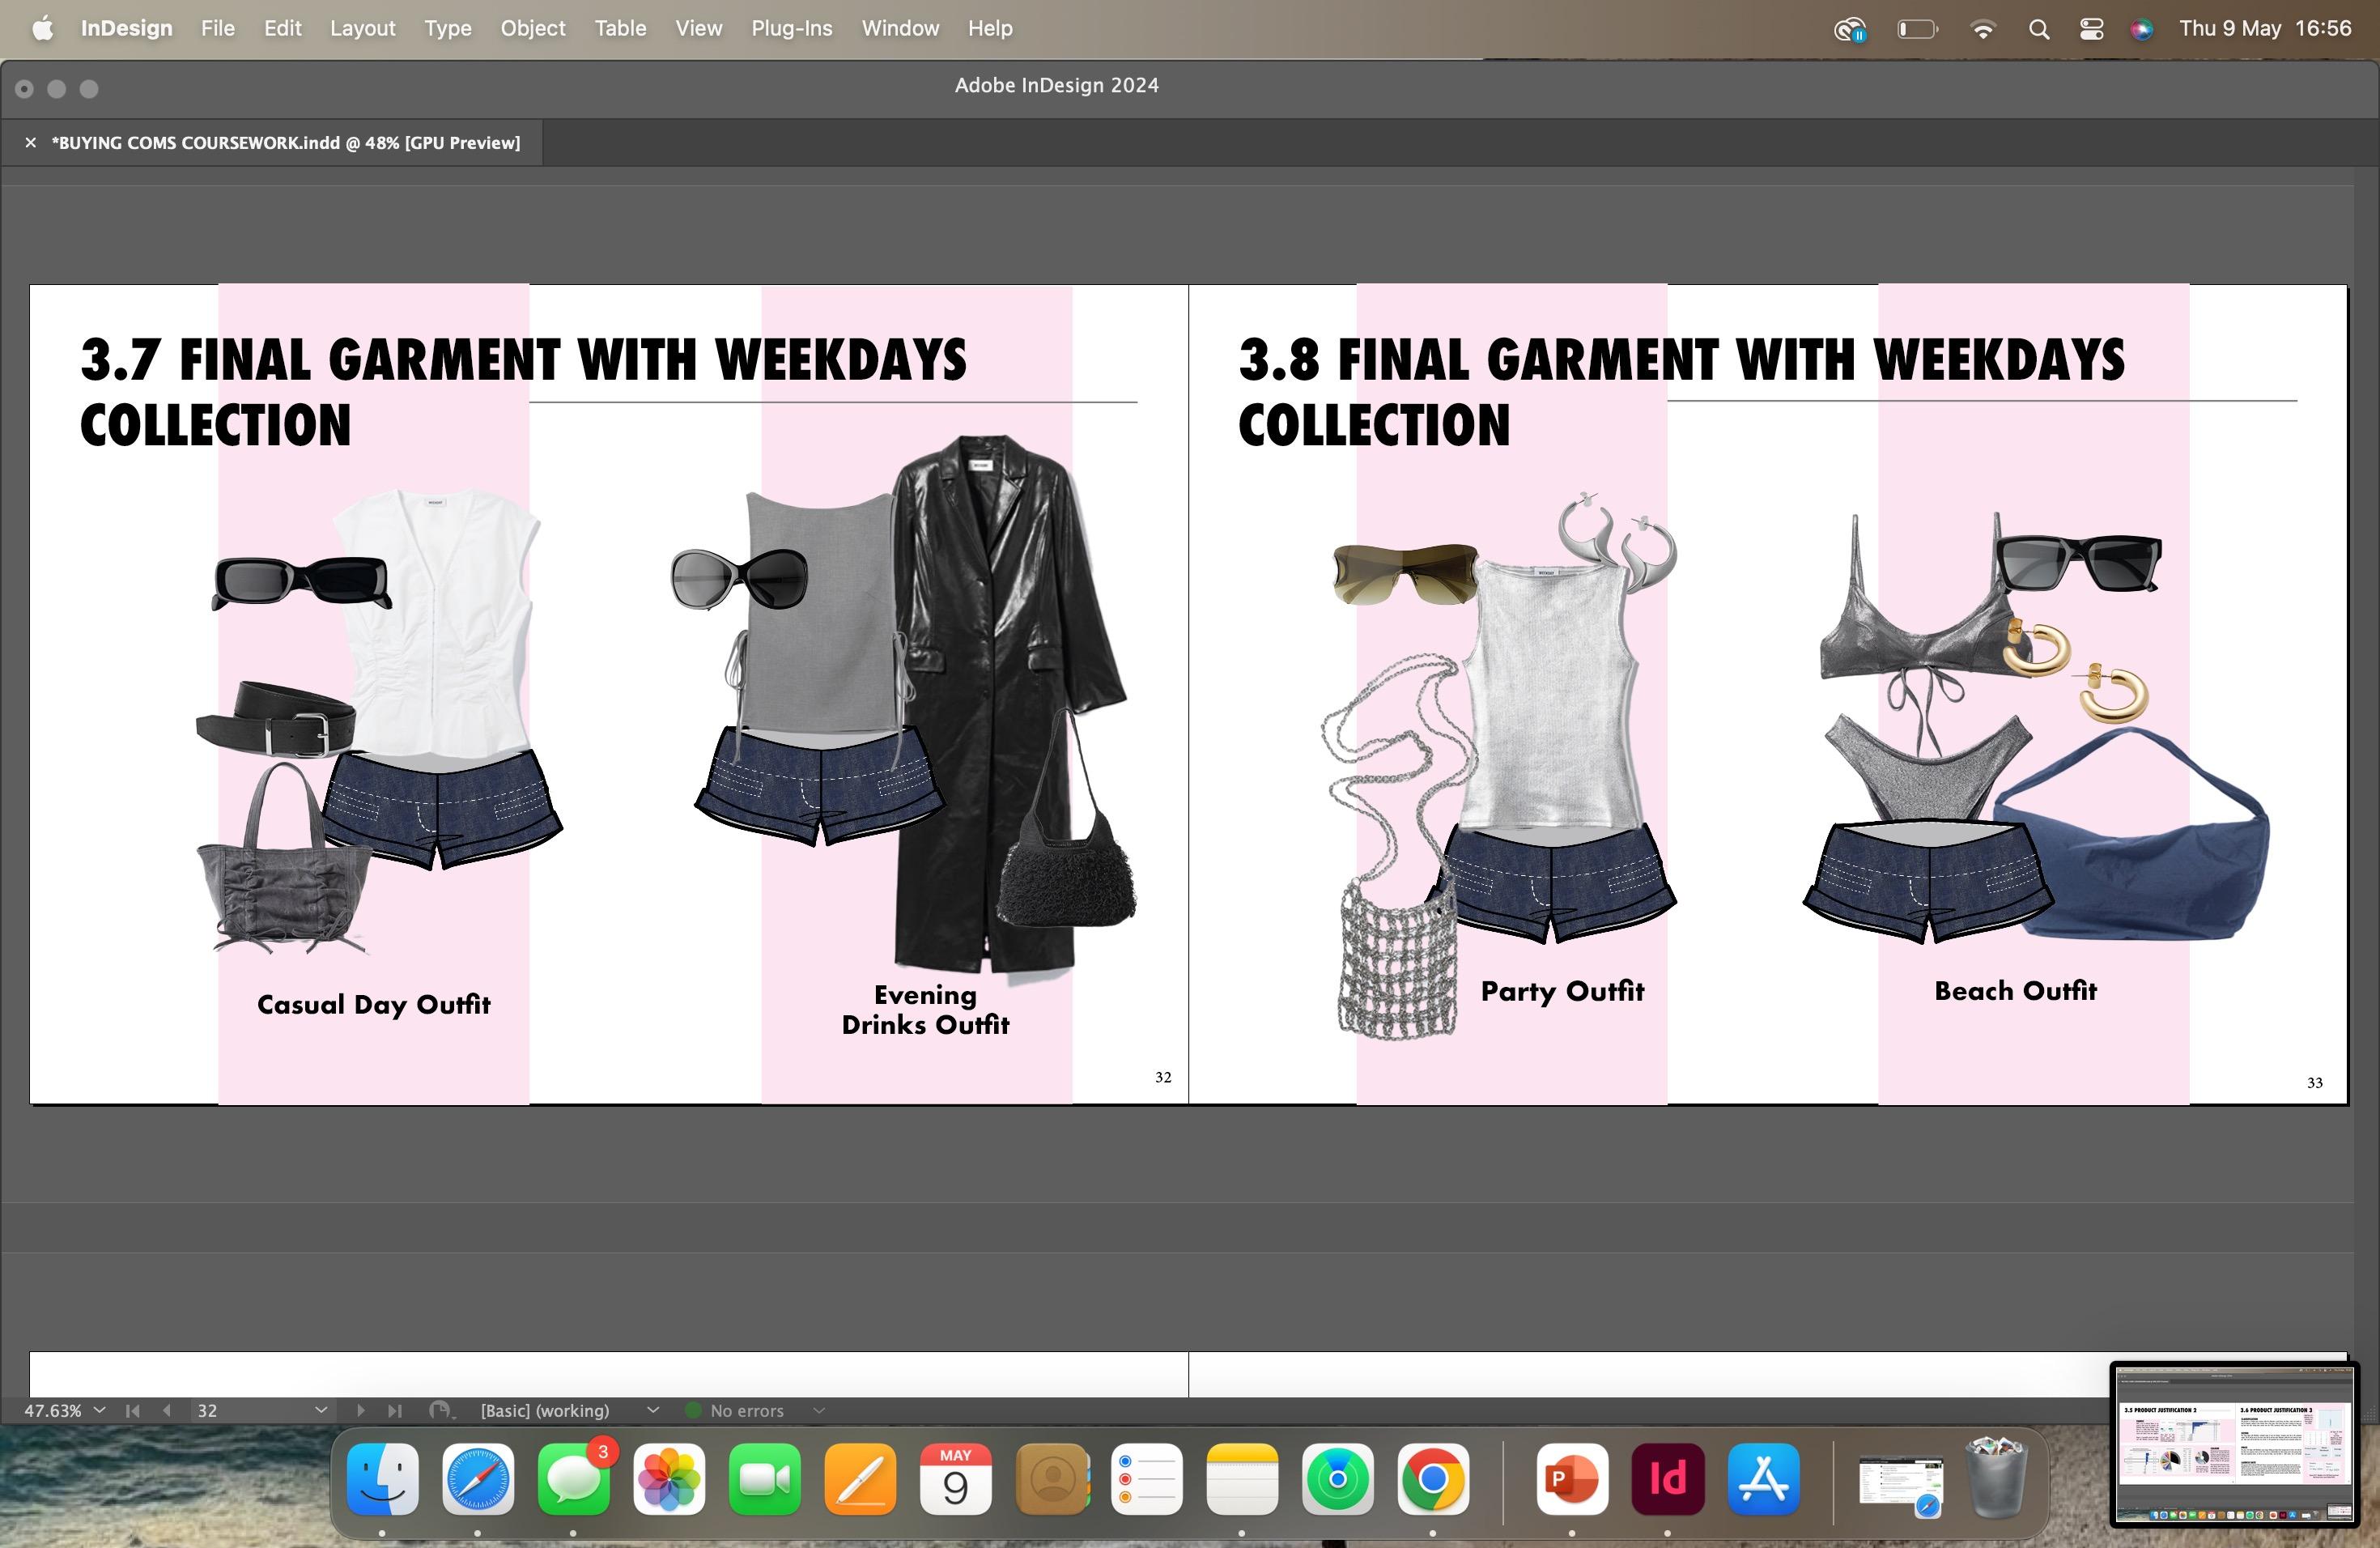Expand zoom level dropdown
Viewport: 2380px width, 1548px height.
99,1410
